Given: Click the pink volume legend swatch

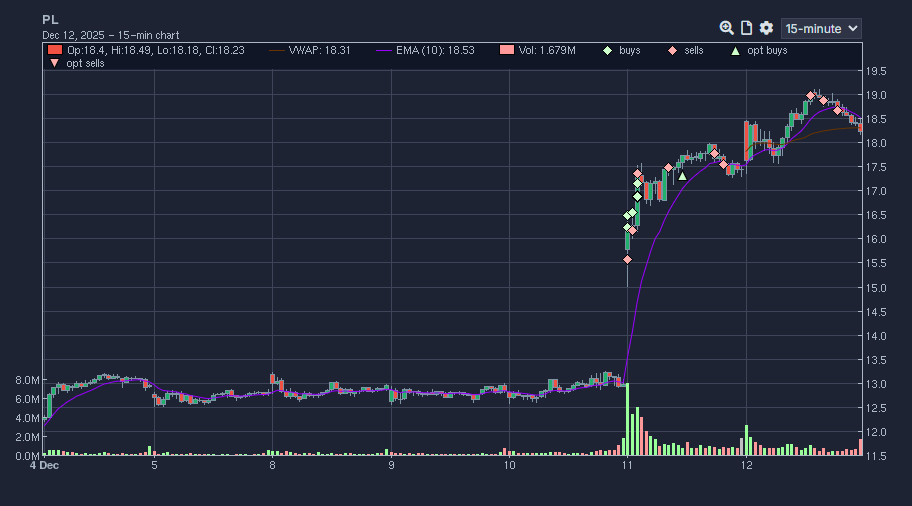Looking at the screenshot, I should click(x=507, y=51).
